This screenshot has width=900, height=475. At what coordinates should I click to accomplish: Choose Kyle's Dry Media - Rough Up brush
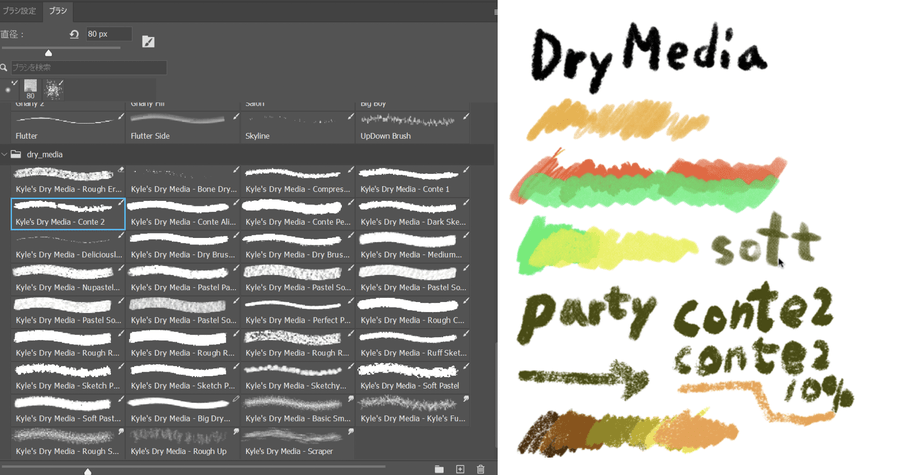(x=183, y=442)
